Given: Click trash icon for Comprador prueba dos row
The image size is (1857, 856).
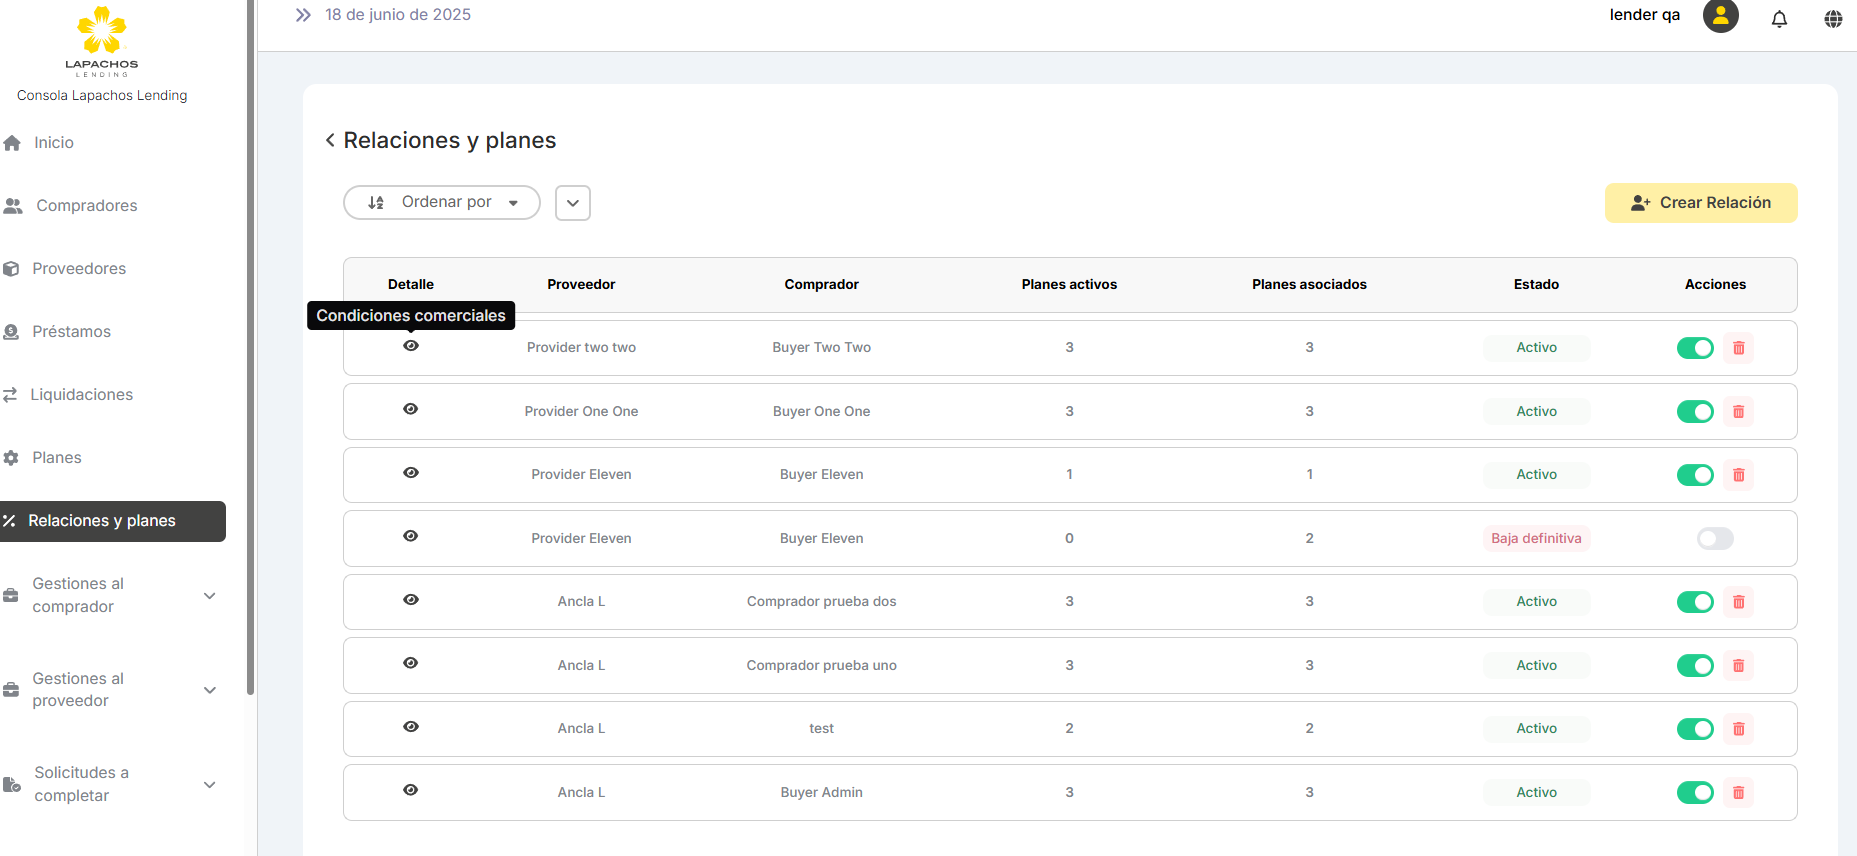Looking at the screenshot, I should [1738, 602].
